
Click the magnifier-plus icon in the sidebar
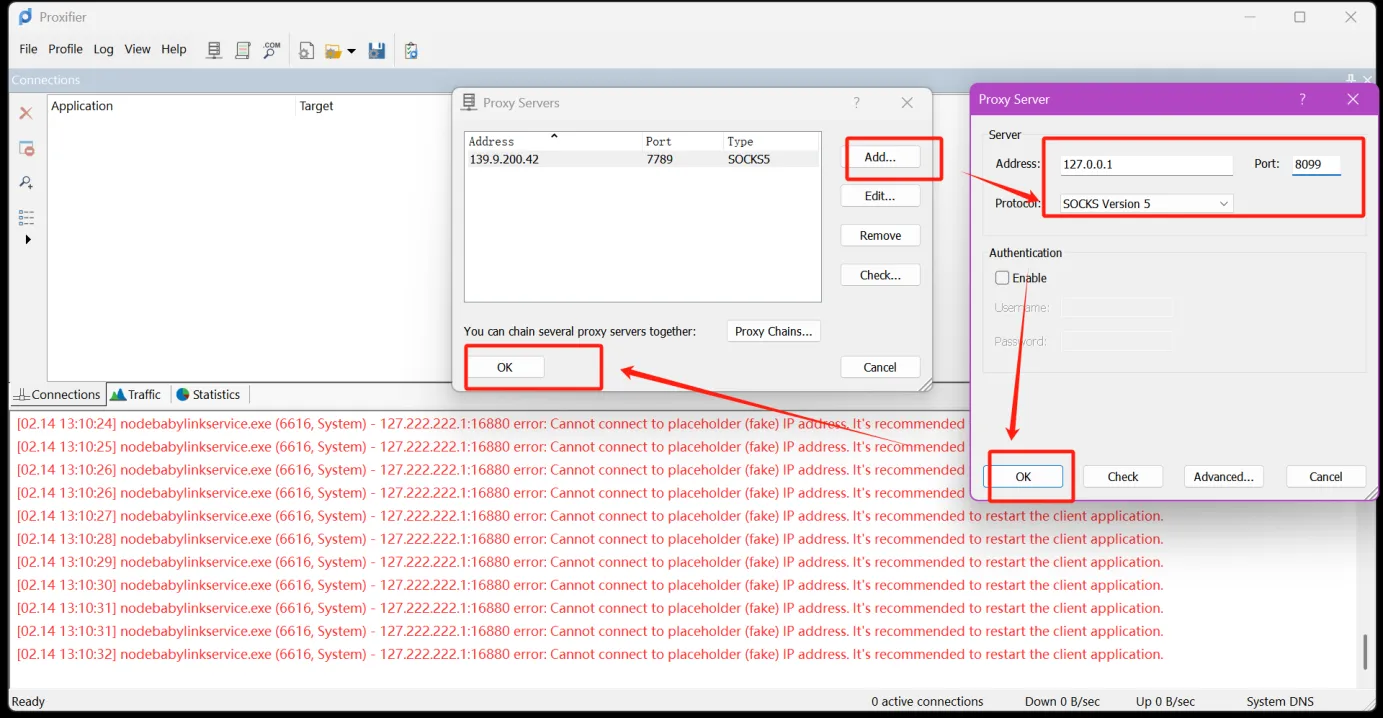pos(26,182)
